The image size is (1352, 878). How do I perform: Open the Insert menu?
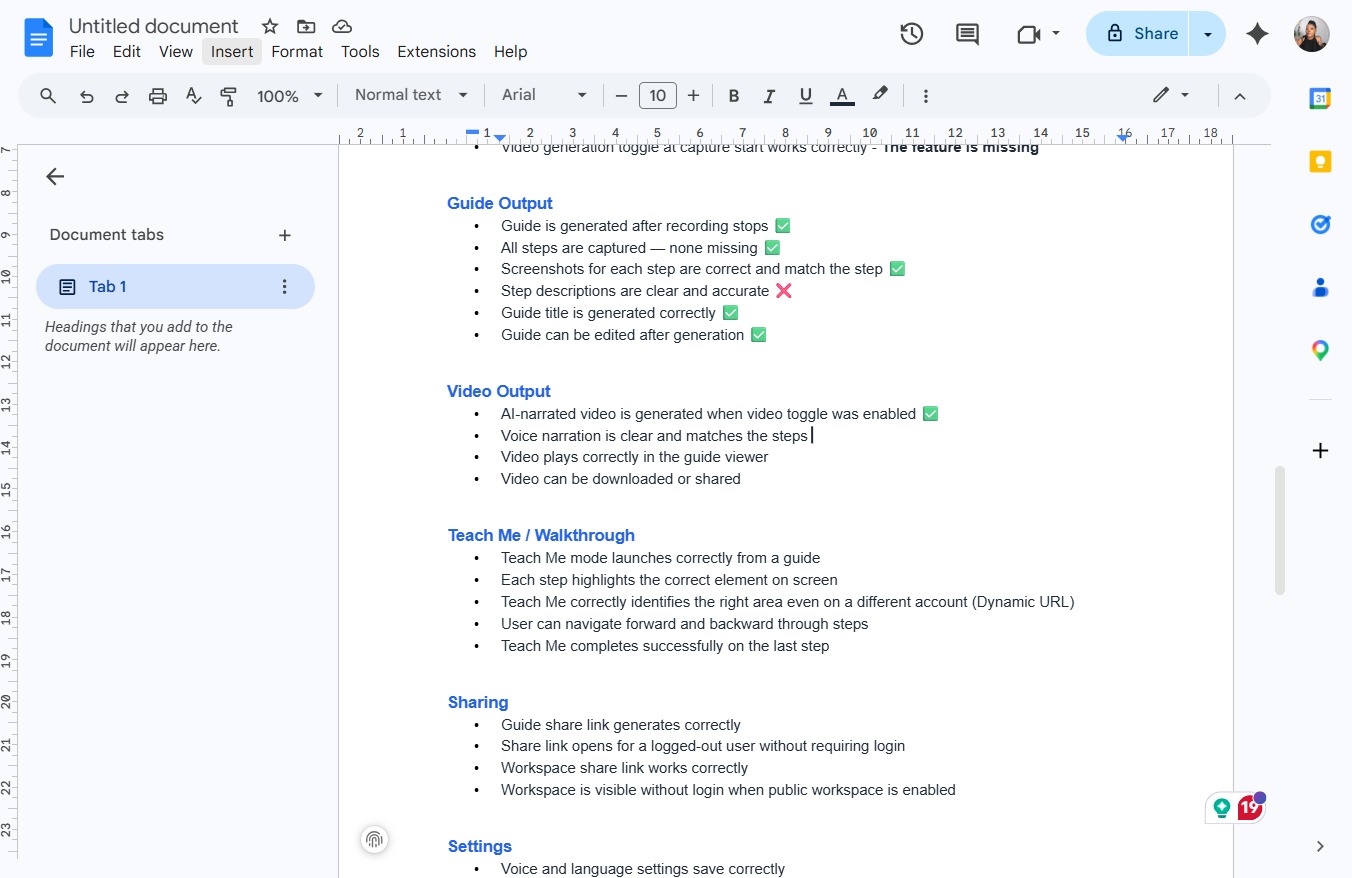[232, 52]
